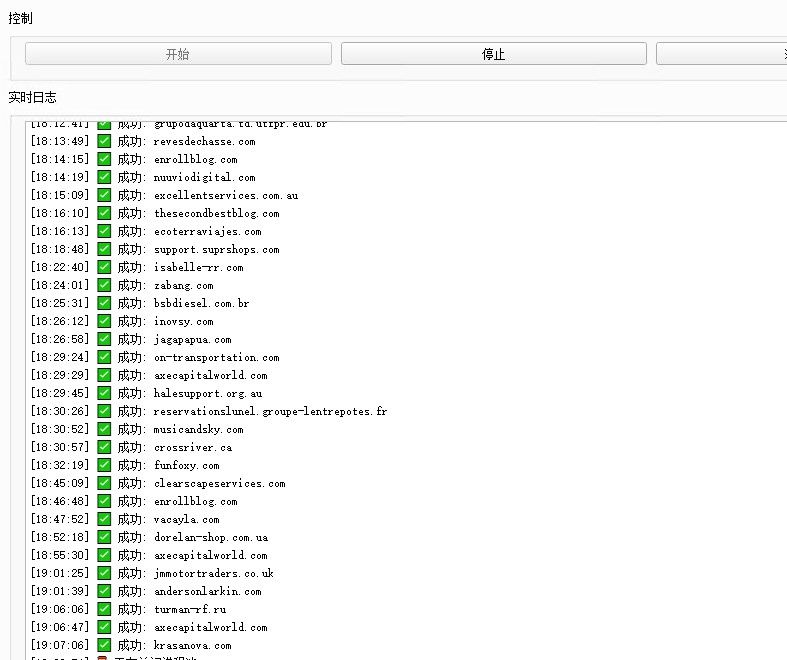Select the excellentservices.com.au log entry

[225, 195]
